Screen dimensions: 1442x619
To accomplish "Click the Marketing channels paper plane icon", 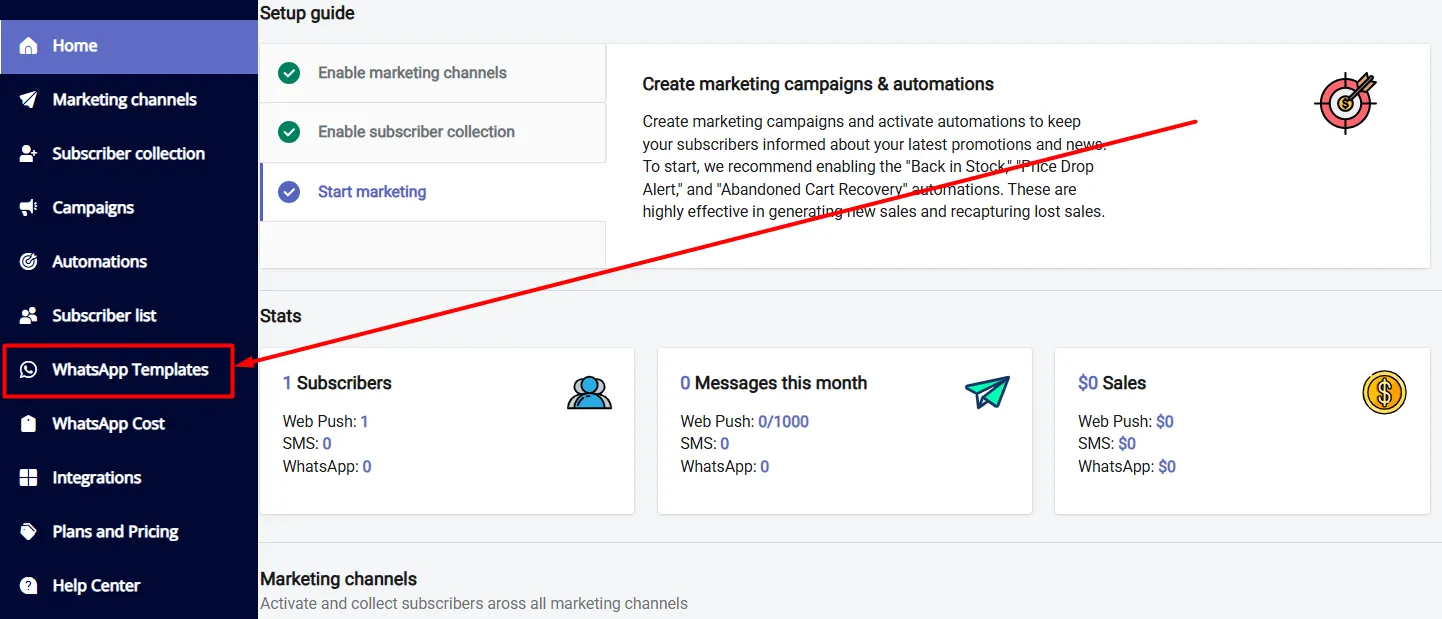I will pos(28,100).
